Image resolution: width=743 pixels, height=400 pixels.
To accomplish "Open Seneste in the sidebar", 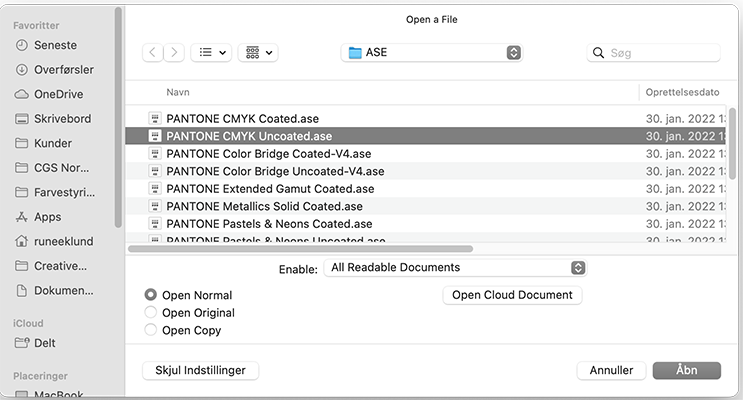I will coord(46,45).
